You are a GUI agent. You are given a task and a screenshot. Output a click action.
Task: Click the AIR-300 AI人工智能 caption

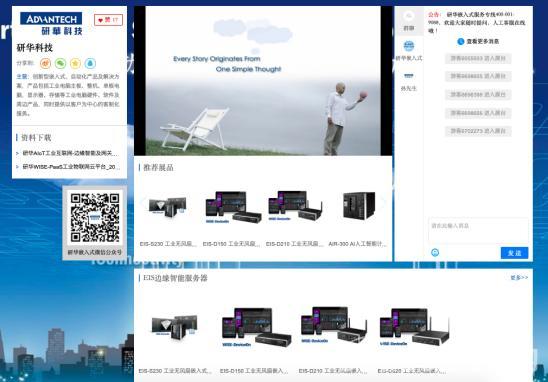tap(358, 244)
